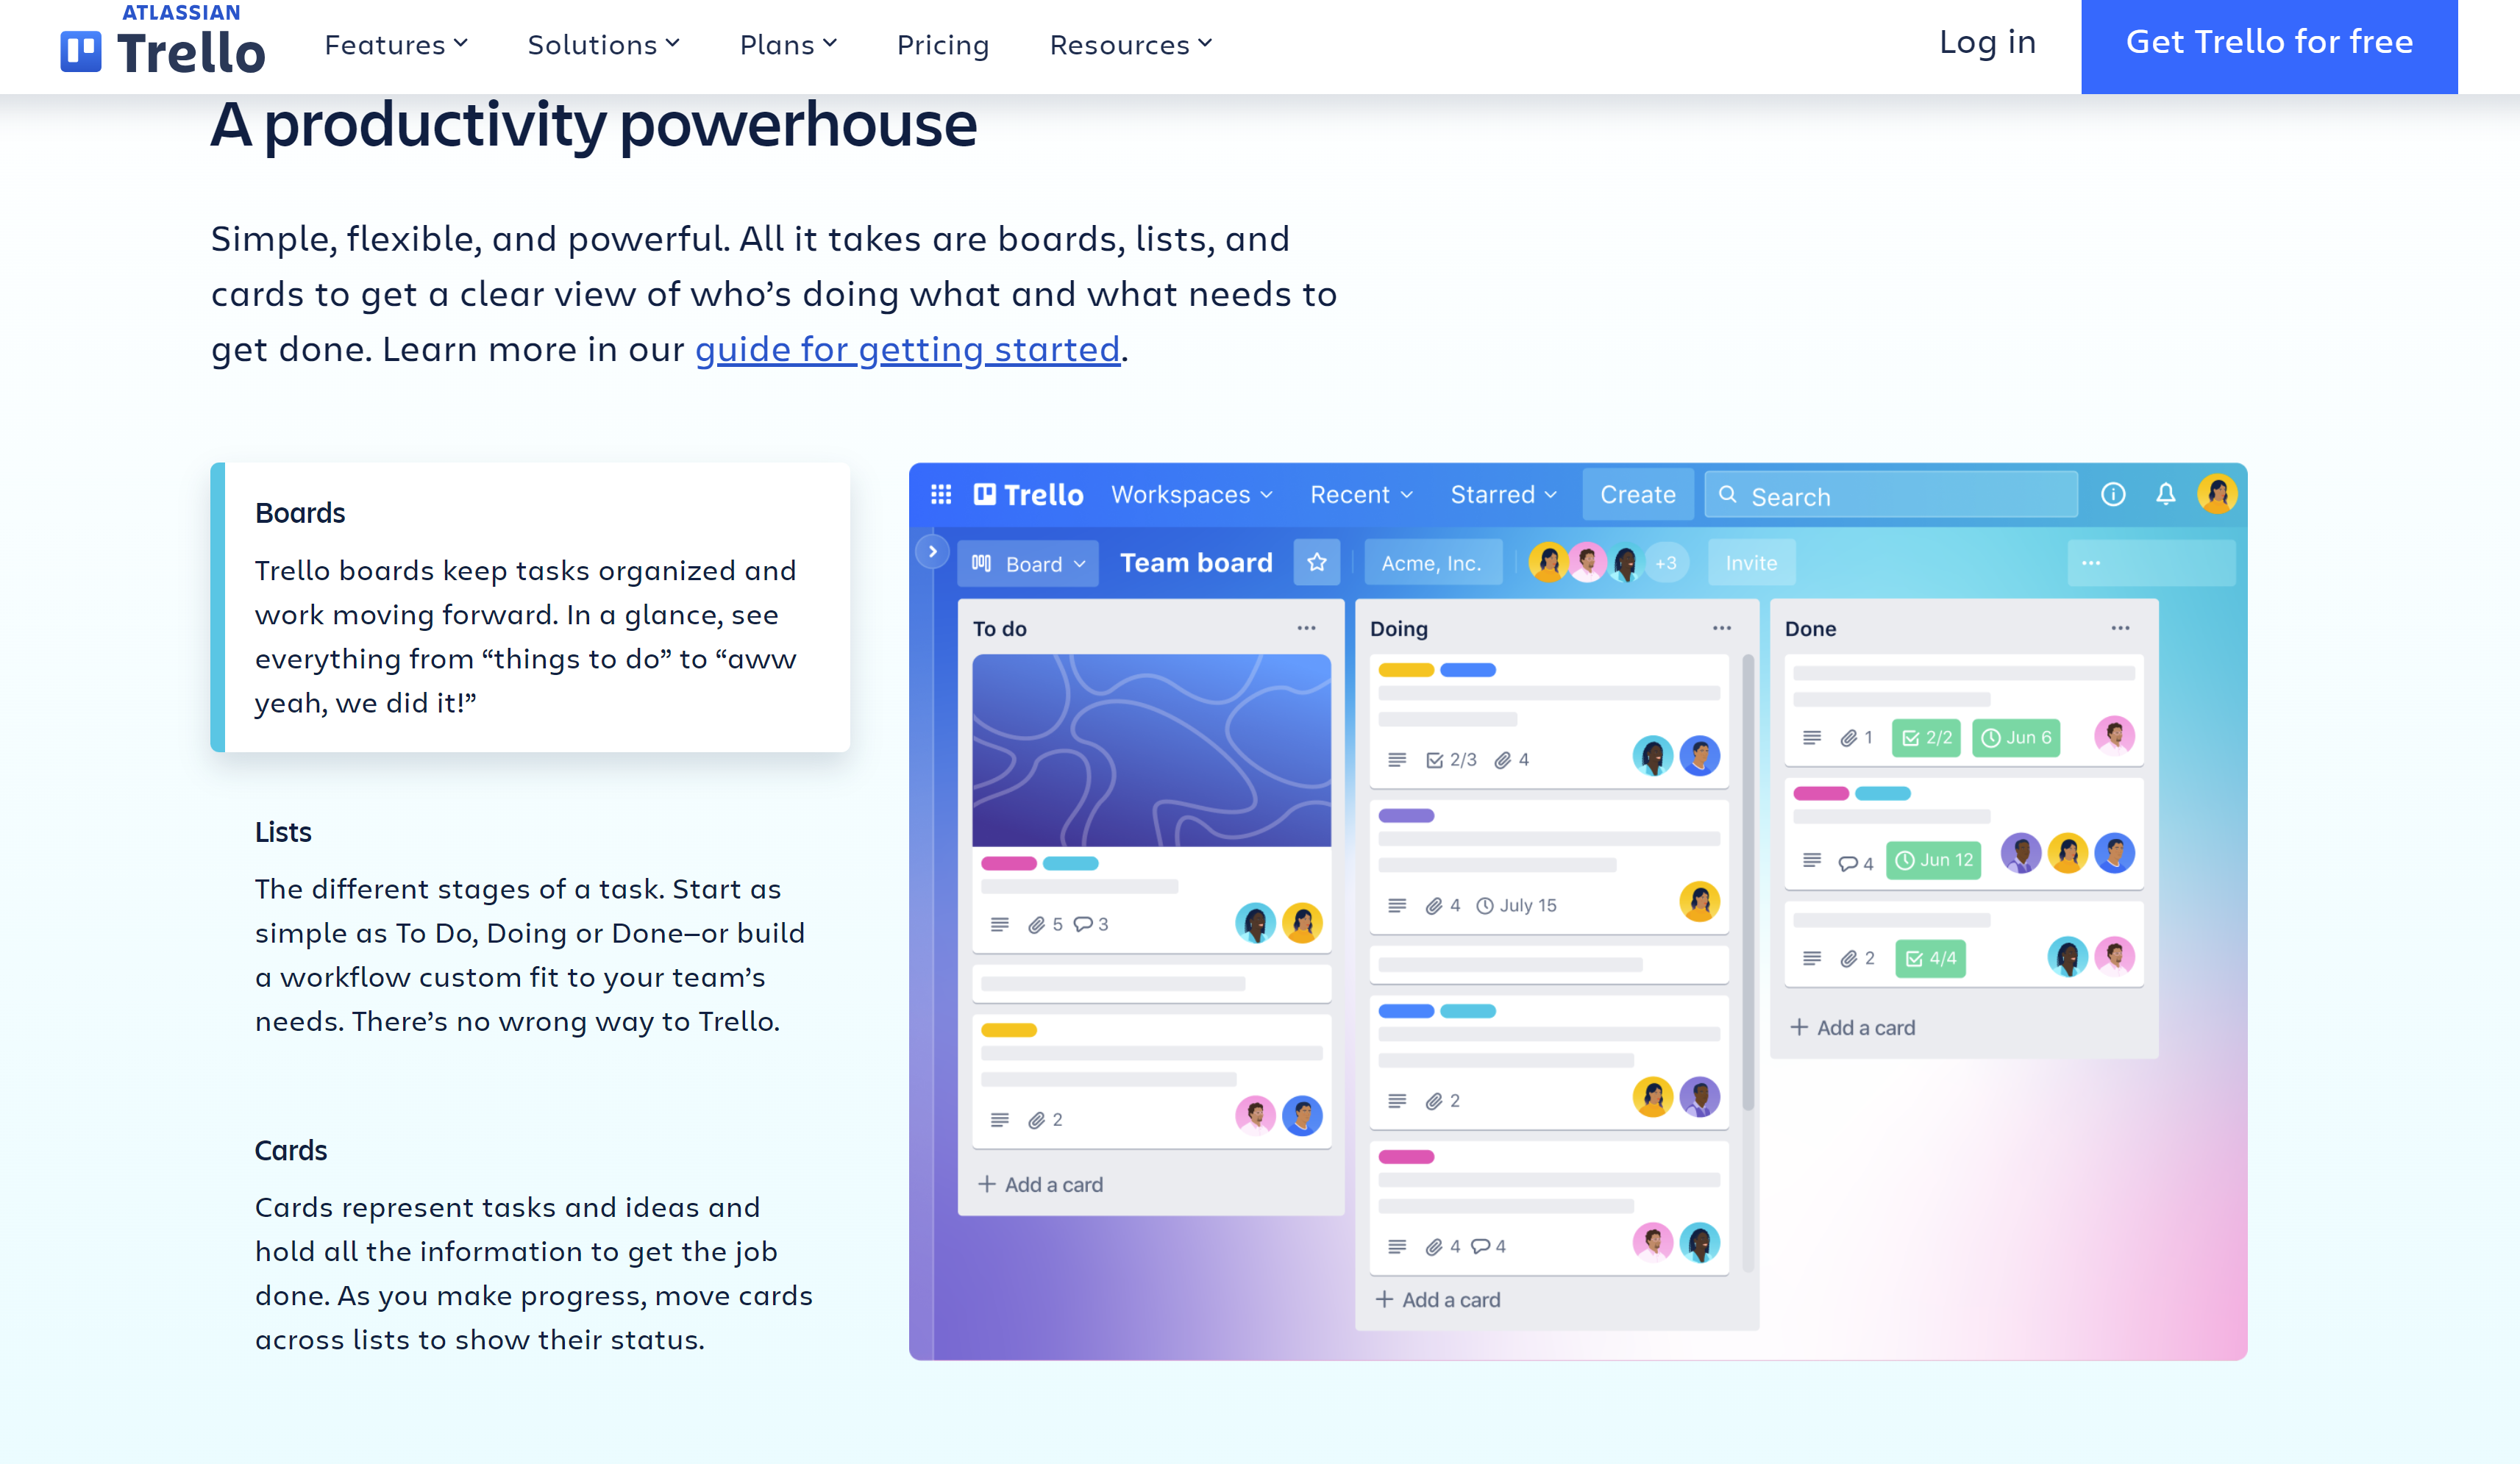The width and height of the screenshot is (2520, 1464).
Task: Click the Invite button on board
Action: pos(1750,561)
